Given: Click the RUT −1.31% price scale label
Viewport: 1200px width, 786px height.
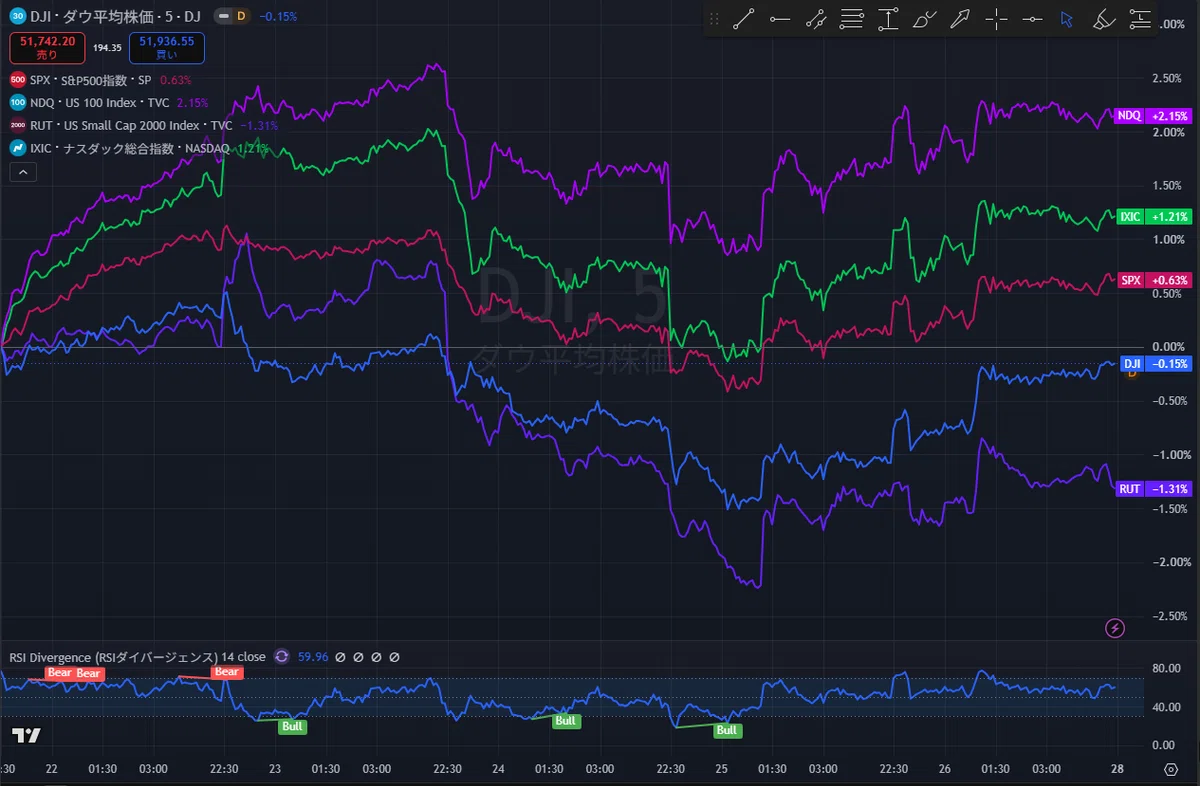Looking at the screenshot, I should tap(1153, 489).
